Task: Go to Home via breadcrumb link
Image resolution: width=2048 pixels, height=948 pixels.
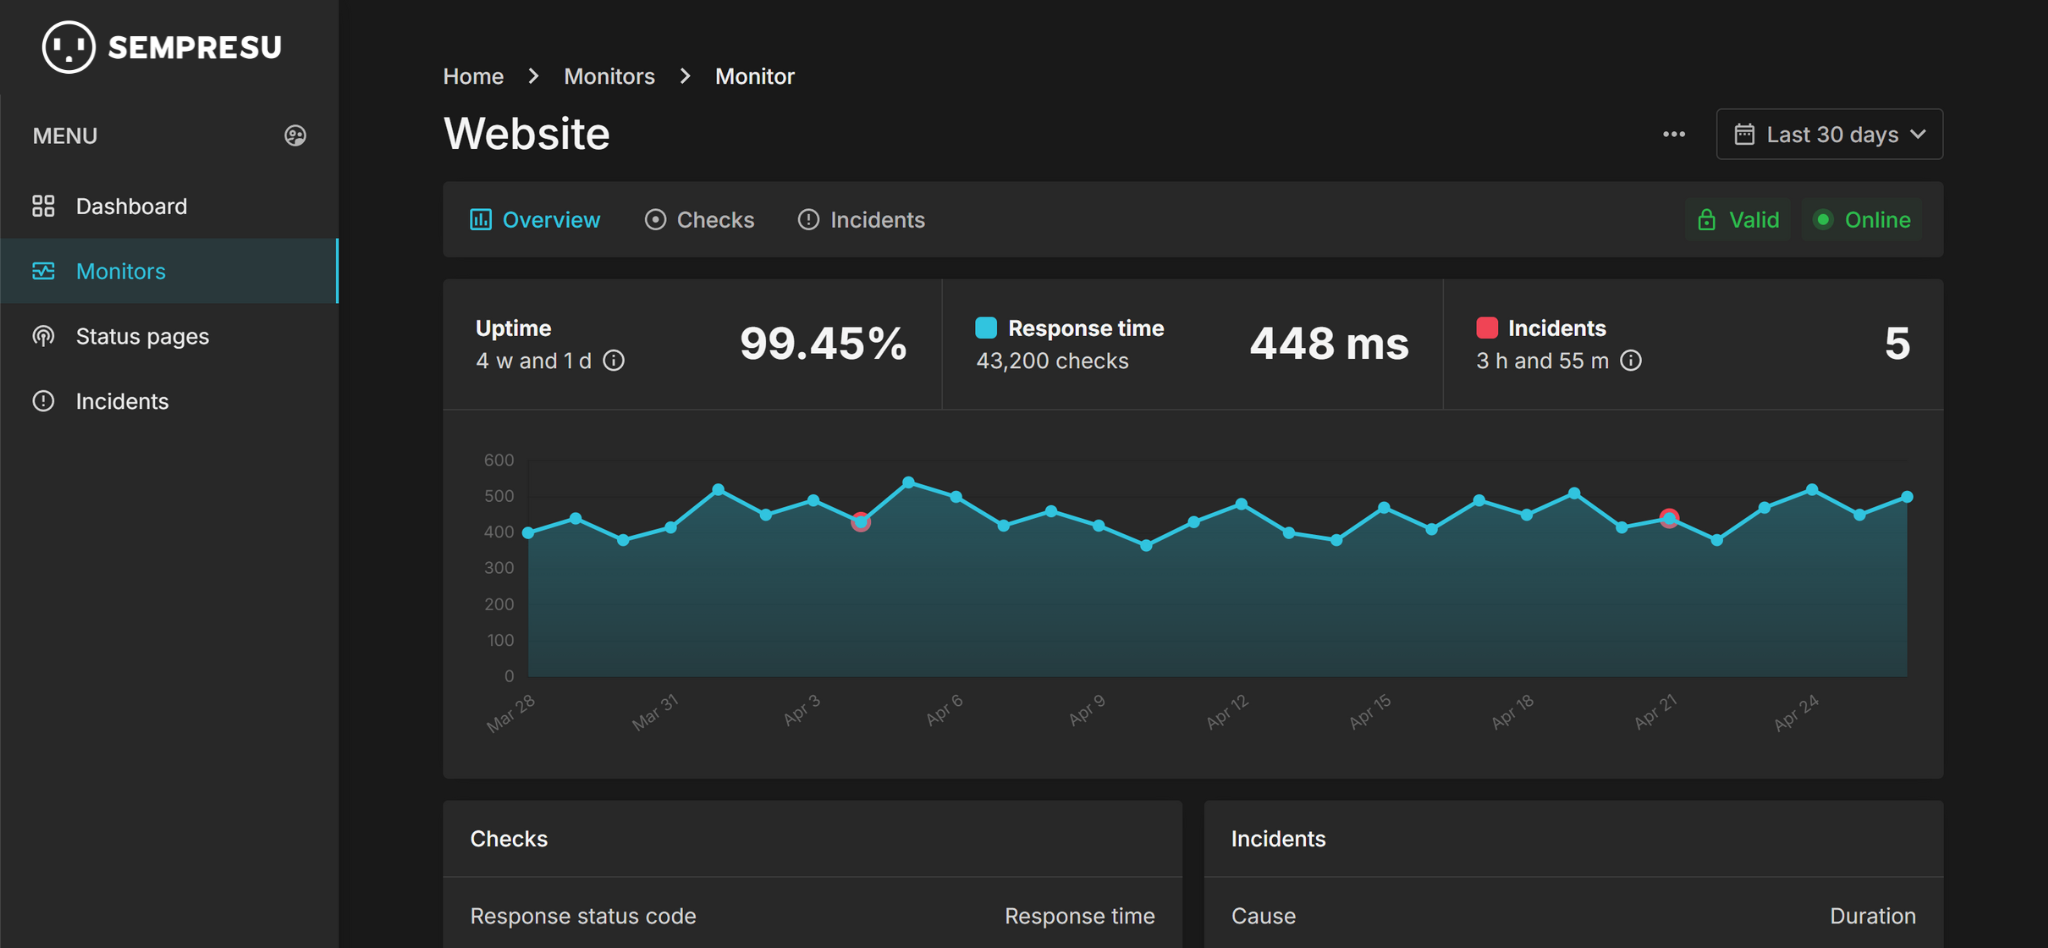Action: [x=473, y=77]
